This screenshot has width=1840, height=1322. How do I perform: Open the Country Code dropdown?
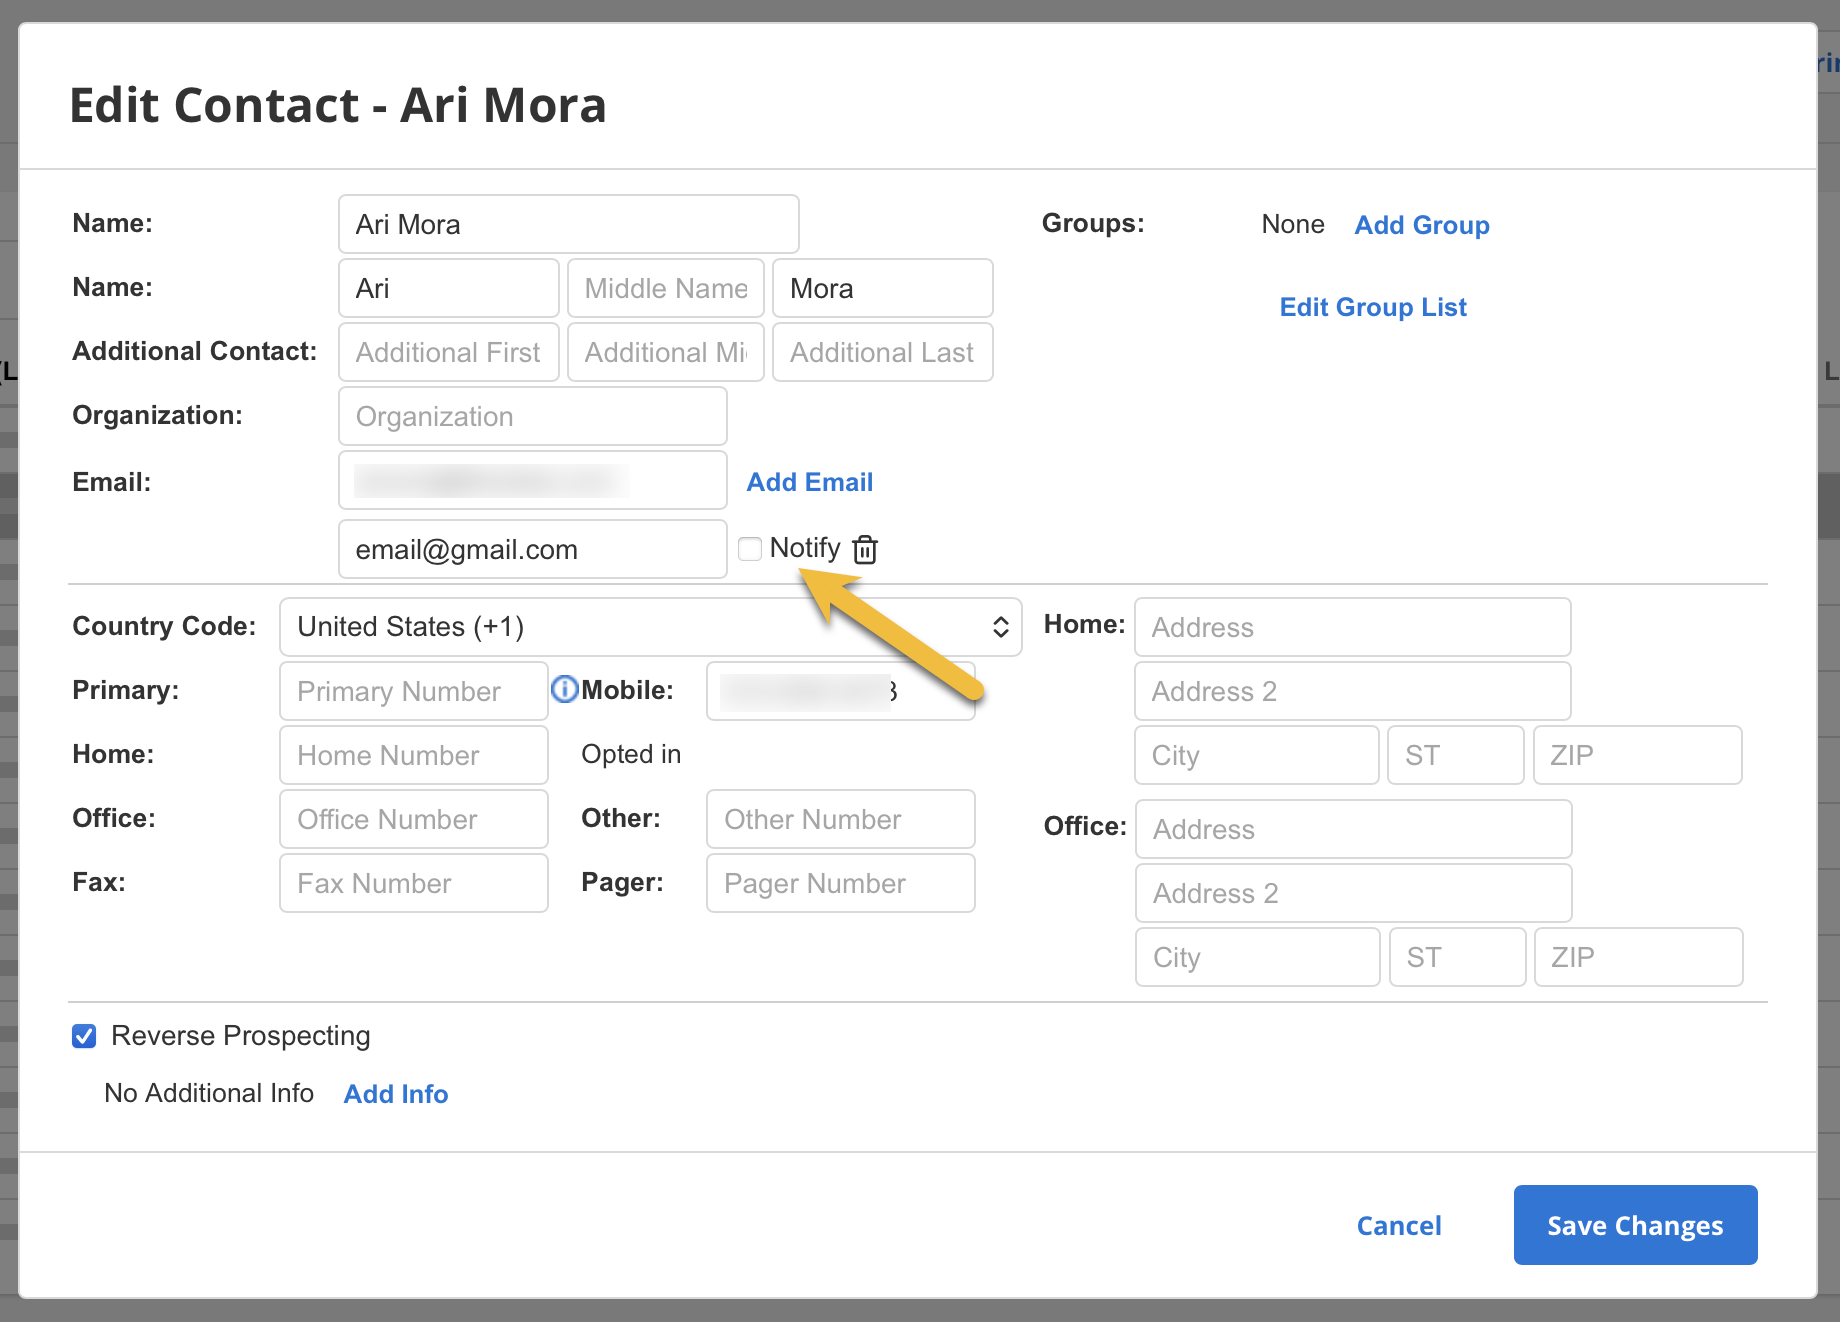pyautogui.click(x=651, y=627)
